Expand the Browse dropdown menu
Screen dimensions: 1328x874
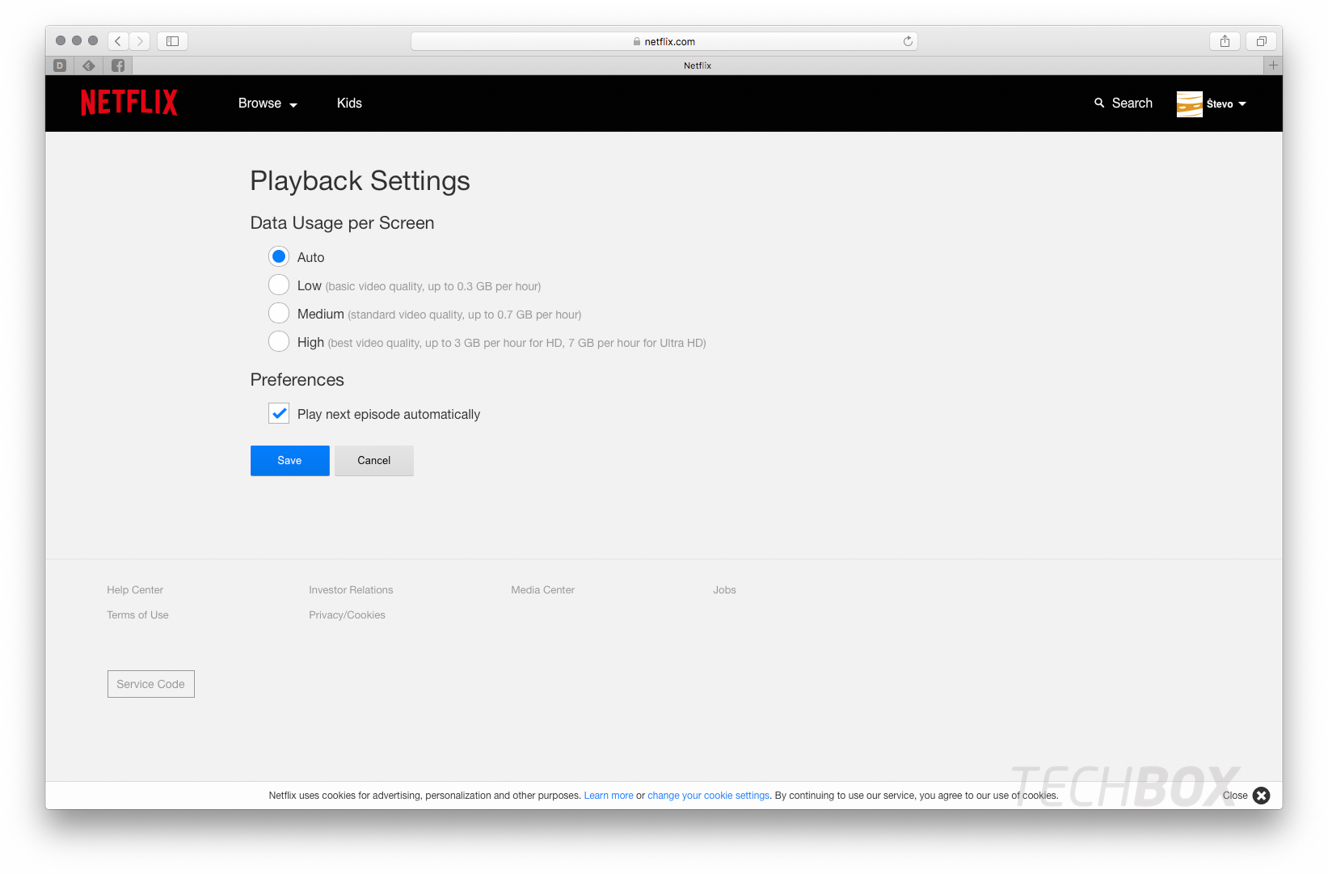[268, 103]
